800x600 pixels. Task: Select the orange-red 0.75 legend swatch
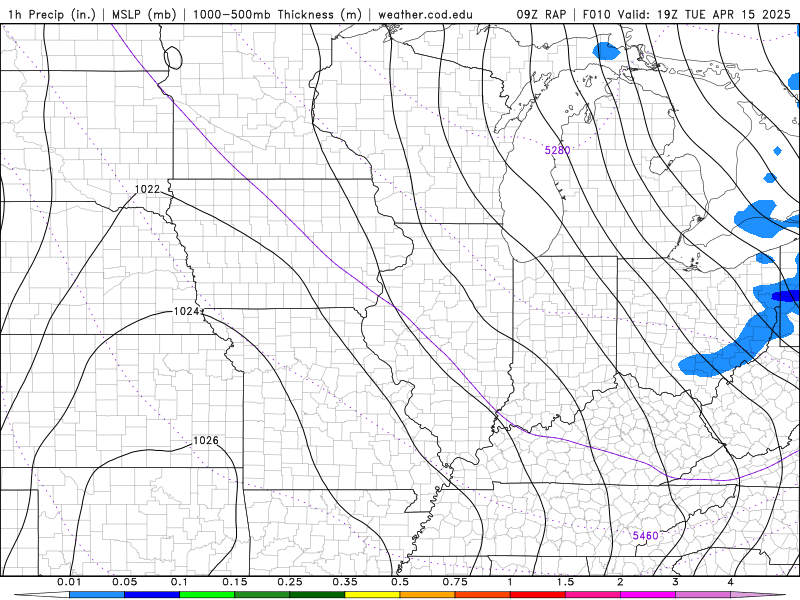[483, 595]
